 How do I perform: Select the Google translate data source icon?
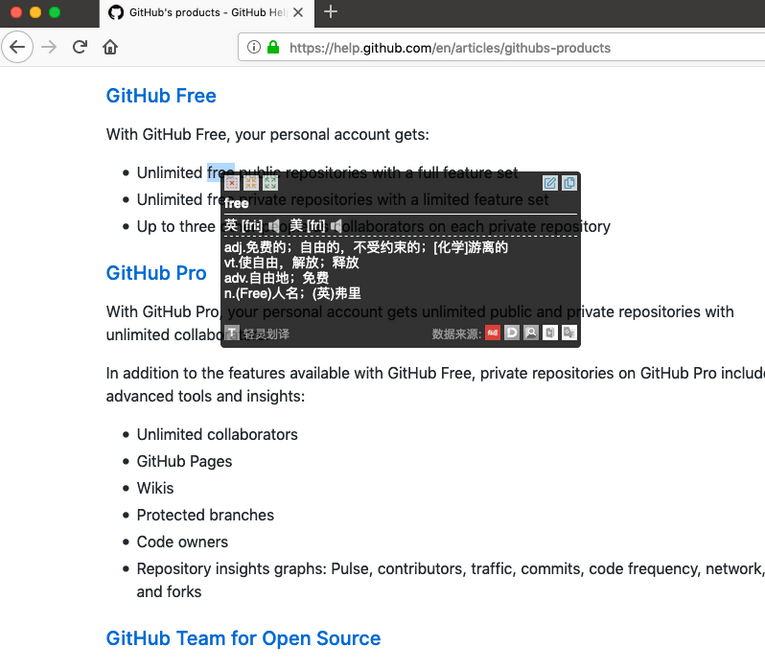[x=569, y=333]
